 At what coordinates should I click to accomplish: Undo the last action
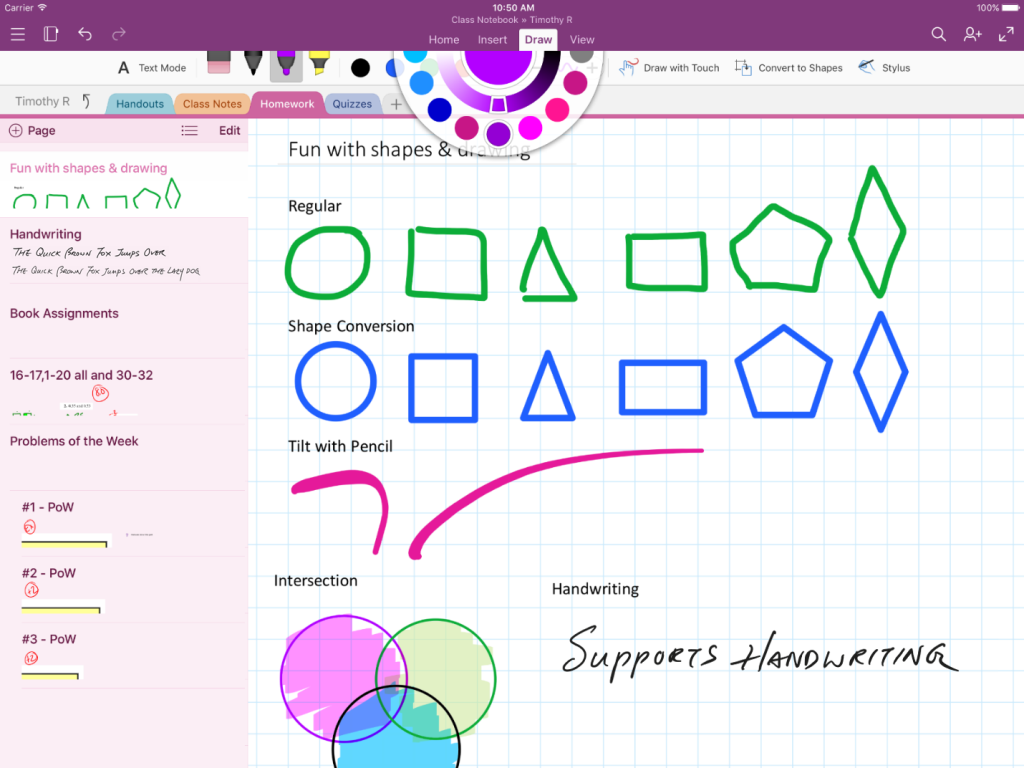[85, 34]
